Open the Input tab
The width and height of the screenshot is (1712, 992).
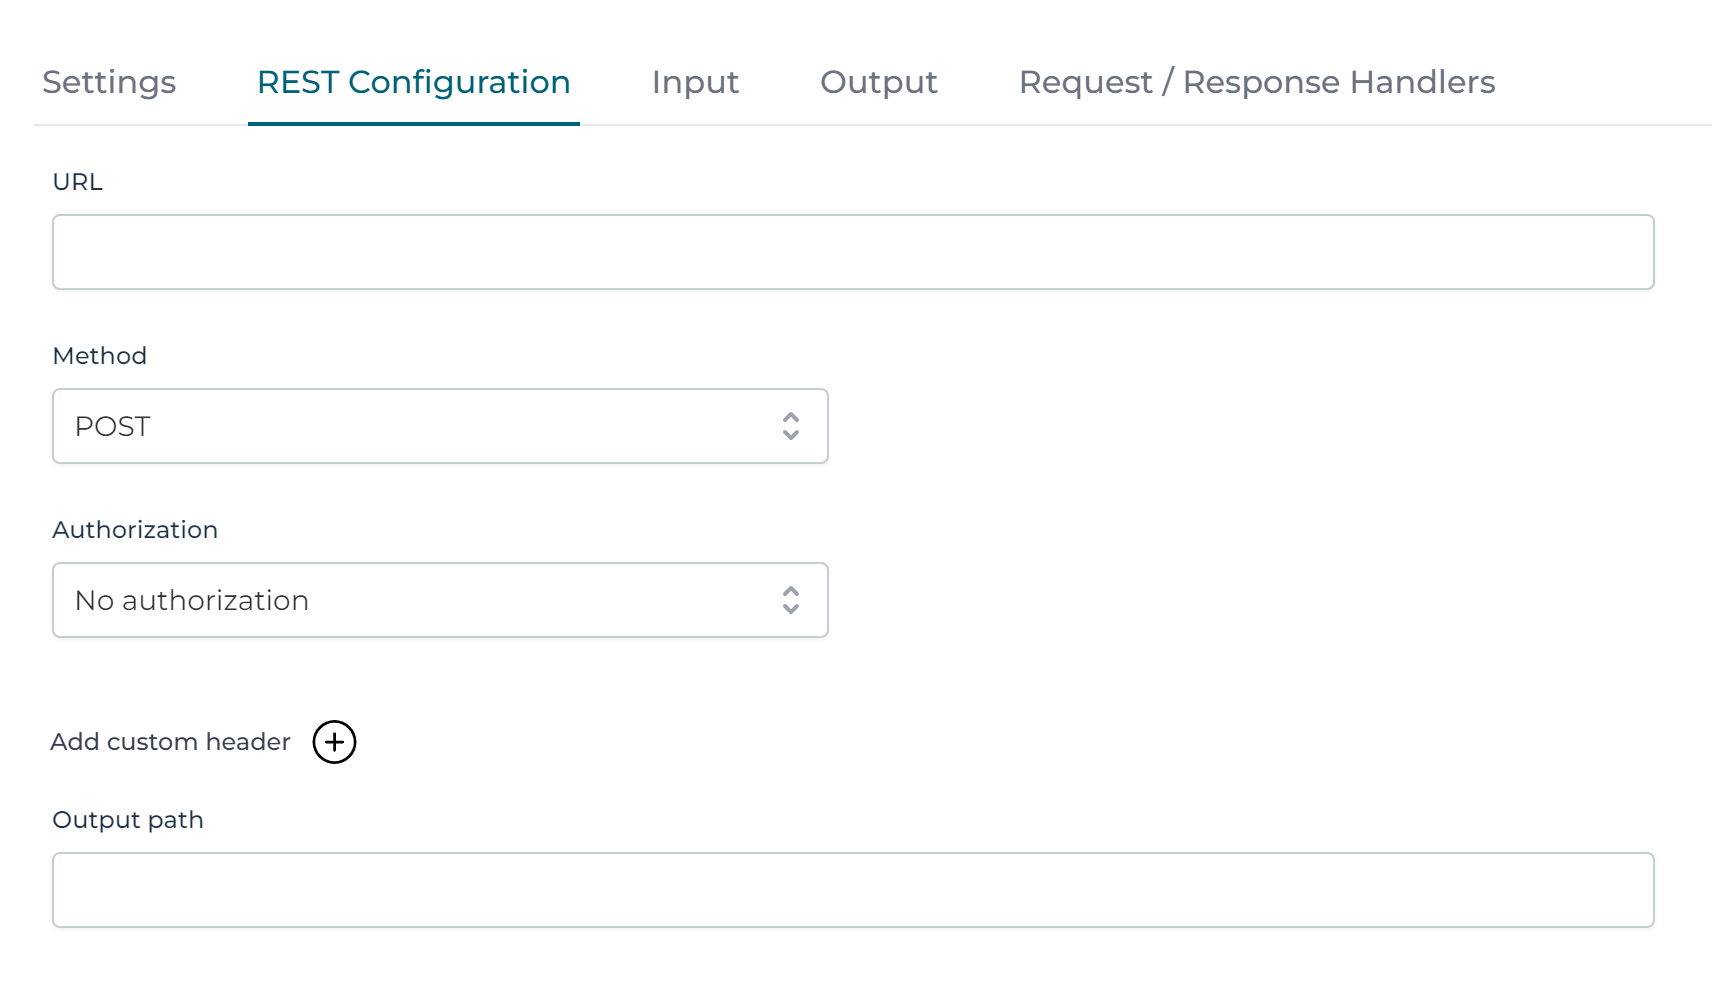click(x=695, y=82)
